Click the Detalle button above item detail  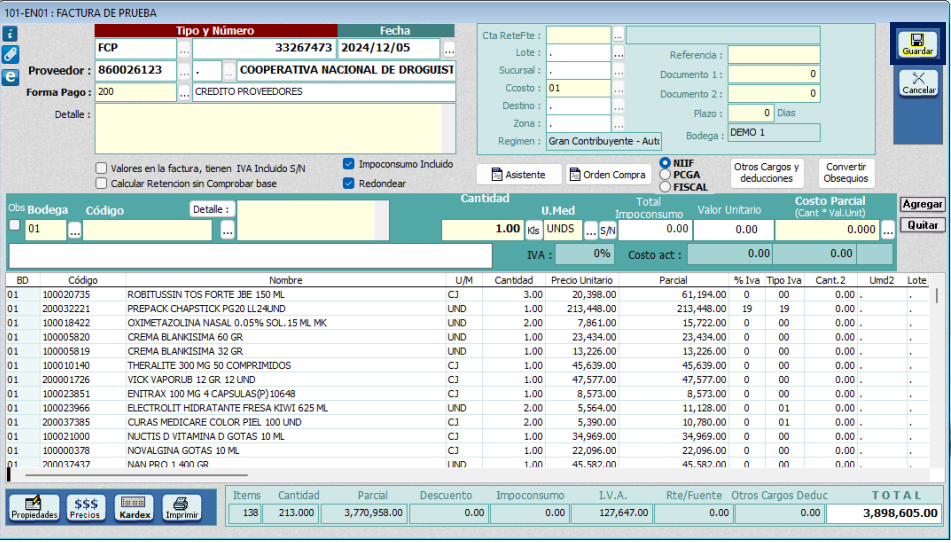point(212,209)
